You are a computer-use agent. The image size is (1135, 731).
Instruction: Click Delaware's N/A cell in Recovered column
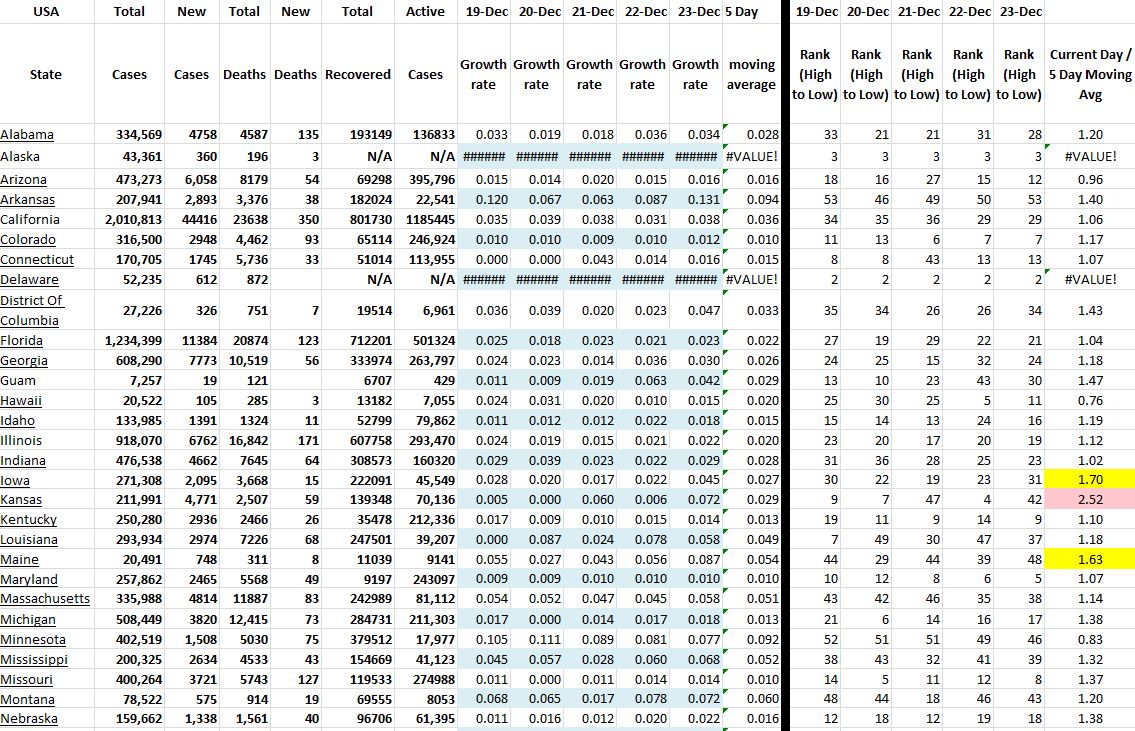click(357, 279)
